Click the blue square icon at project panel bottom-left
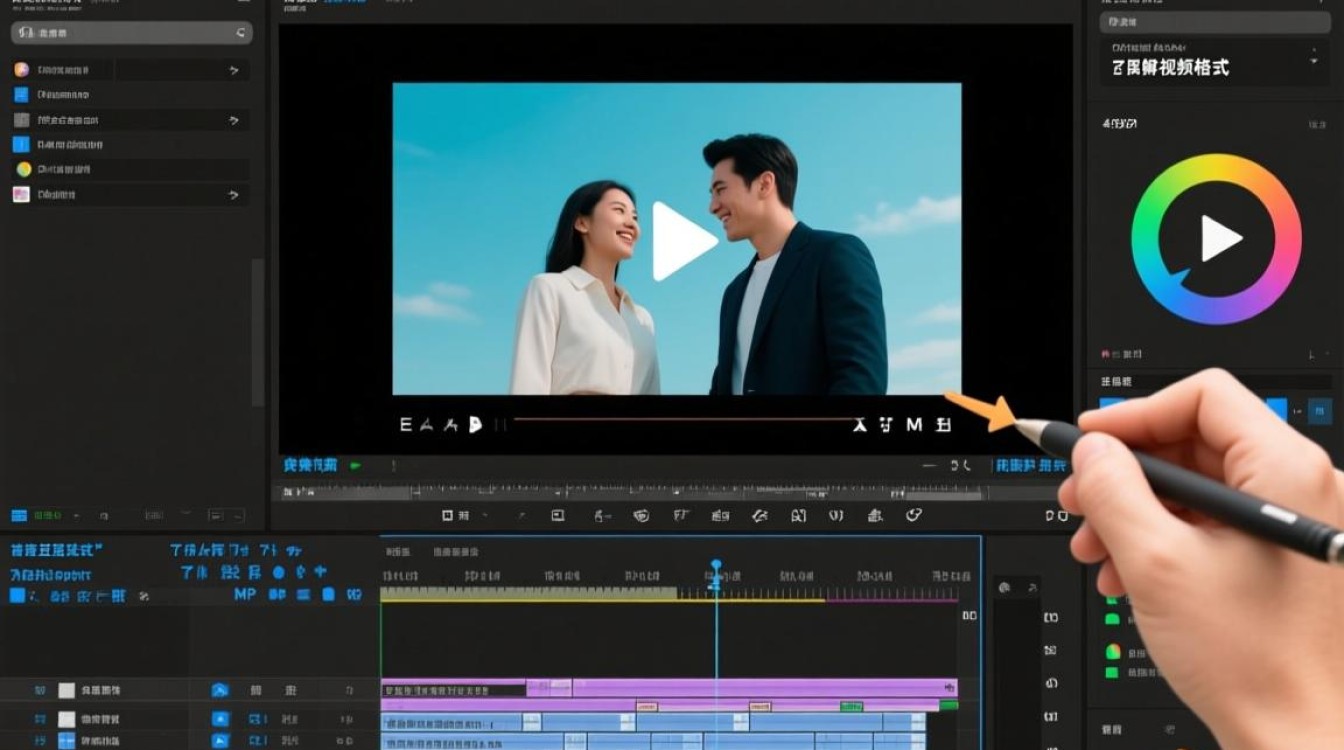This screenshot has height=750, width=1344. pyautogui.click(x=18, y=515)
